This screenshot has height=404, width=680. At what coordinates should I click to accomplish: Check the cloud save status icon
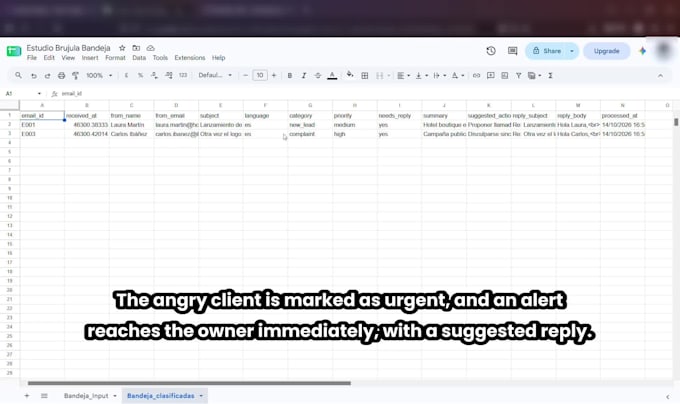[150, 48]
